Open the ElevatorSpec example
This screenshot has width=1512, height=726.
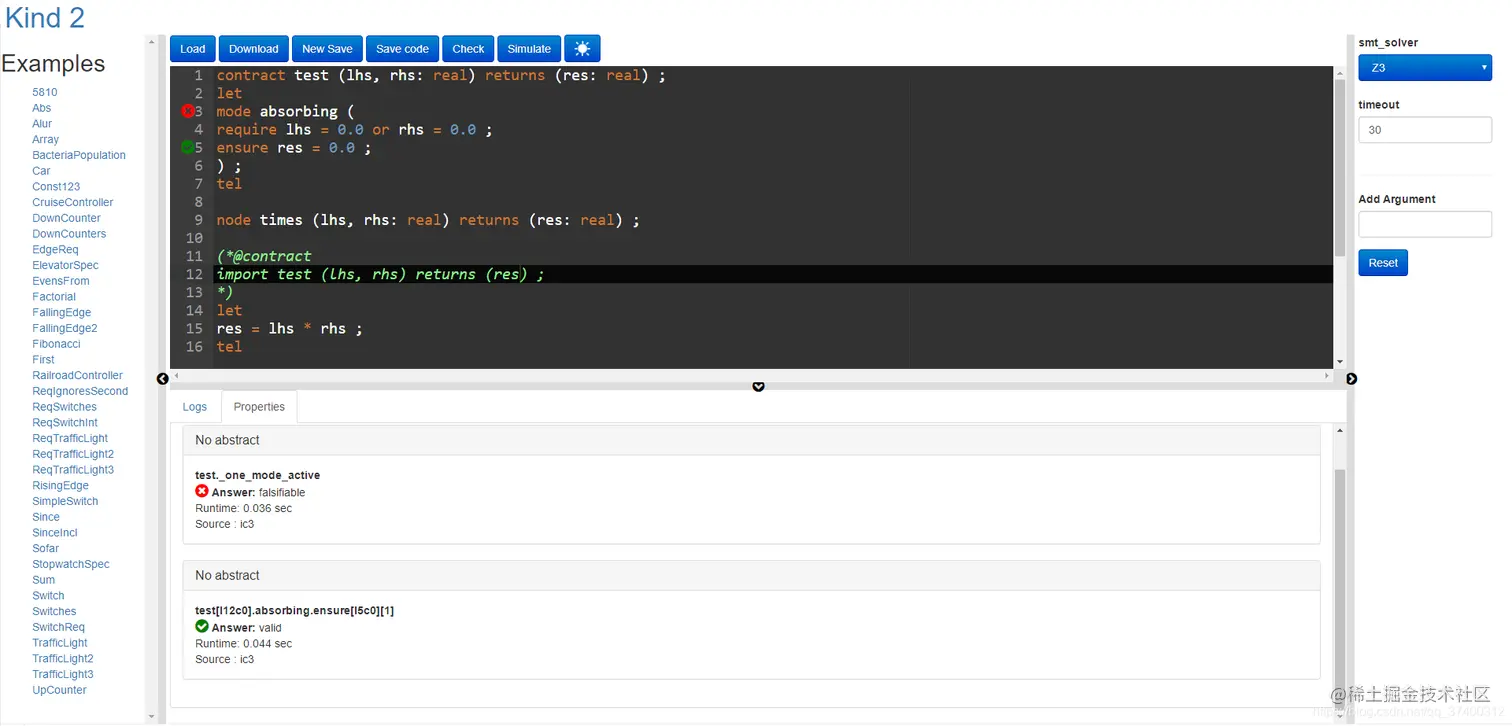point(66,265)
